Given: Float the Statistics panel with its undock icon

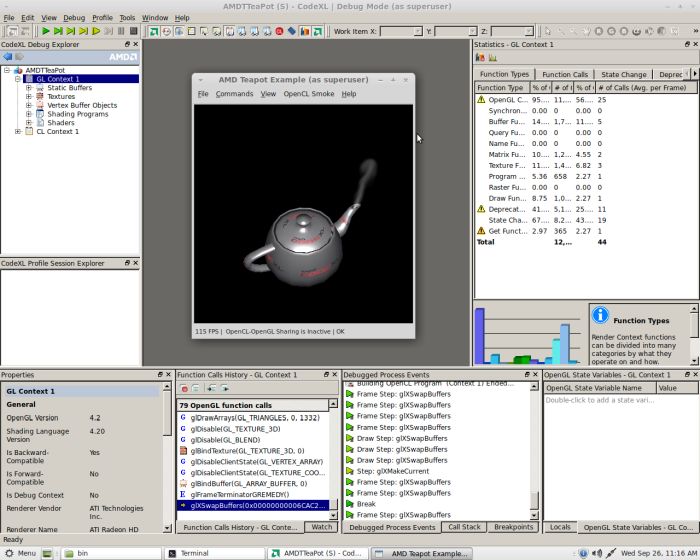Looking at the screenshot, I should (687, 44).
